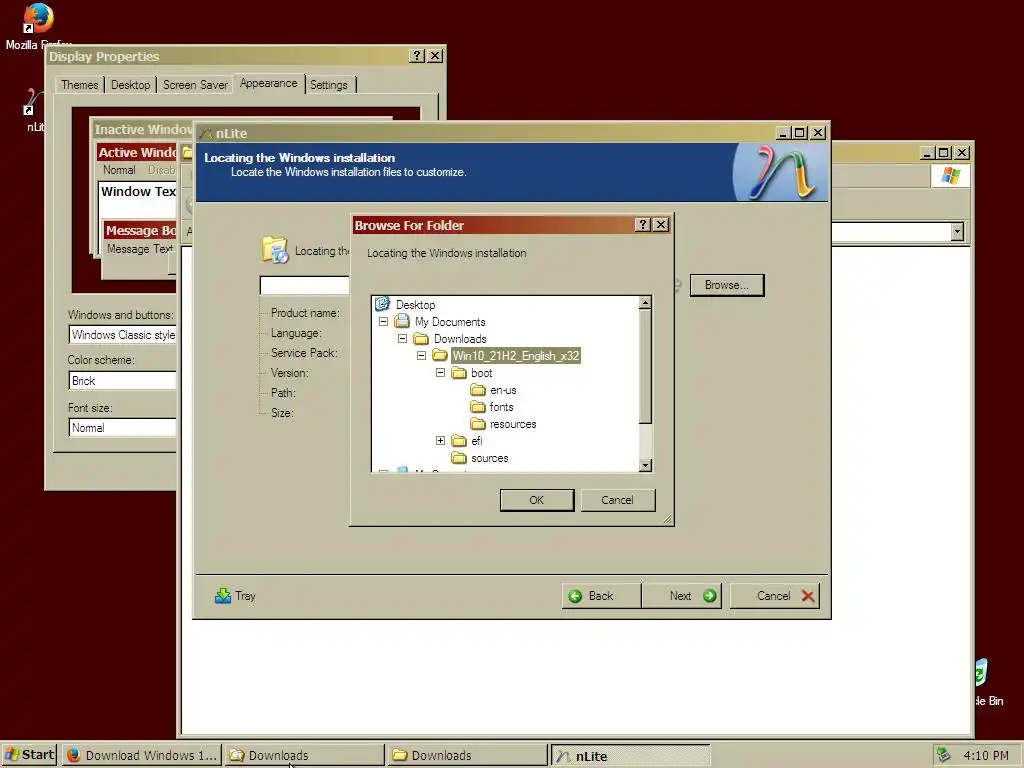
Task: Click the nLite taskbar button
Action: [630, 756]
